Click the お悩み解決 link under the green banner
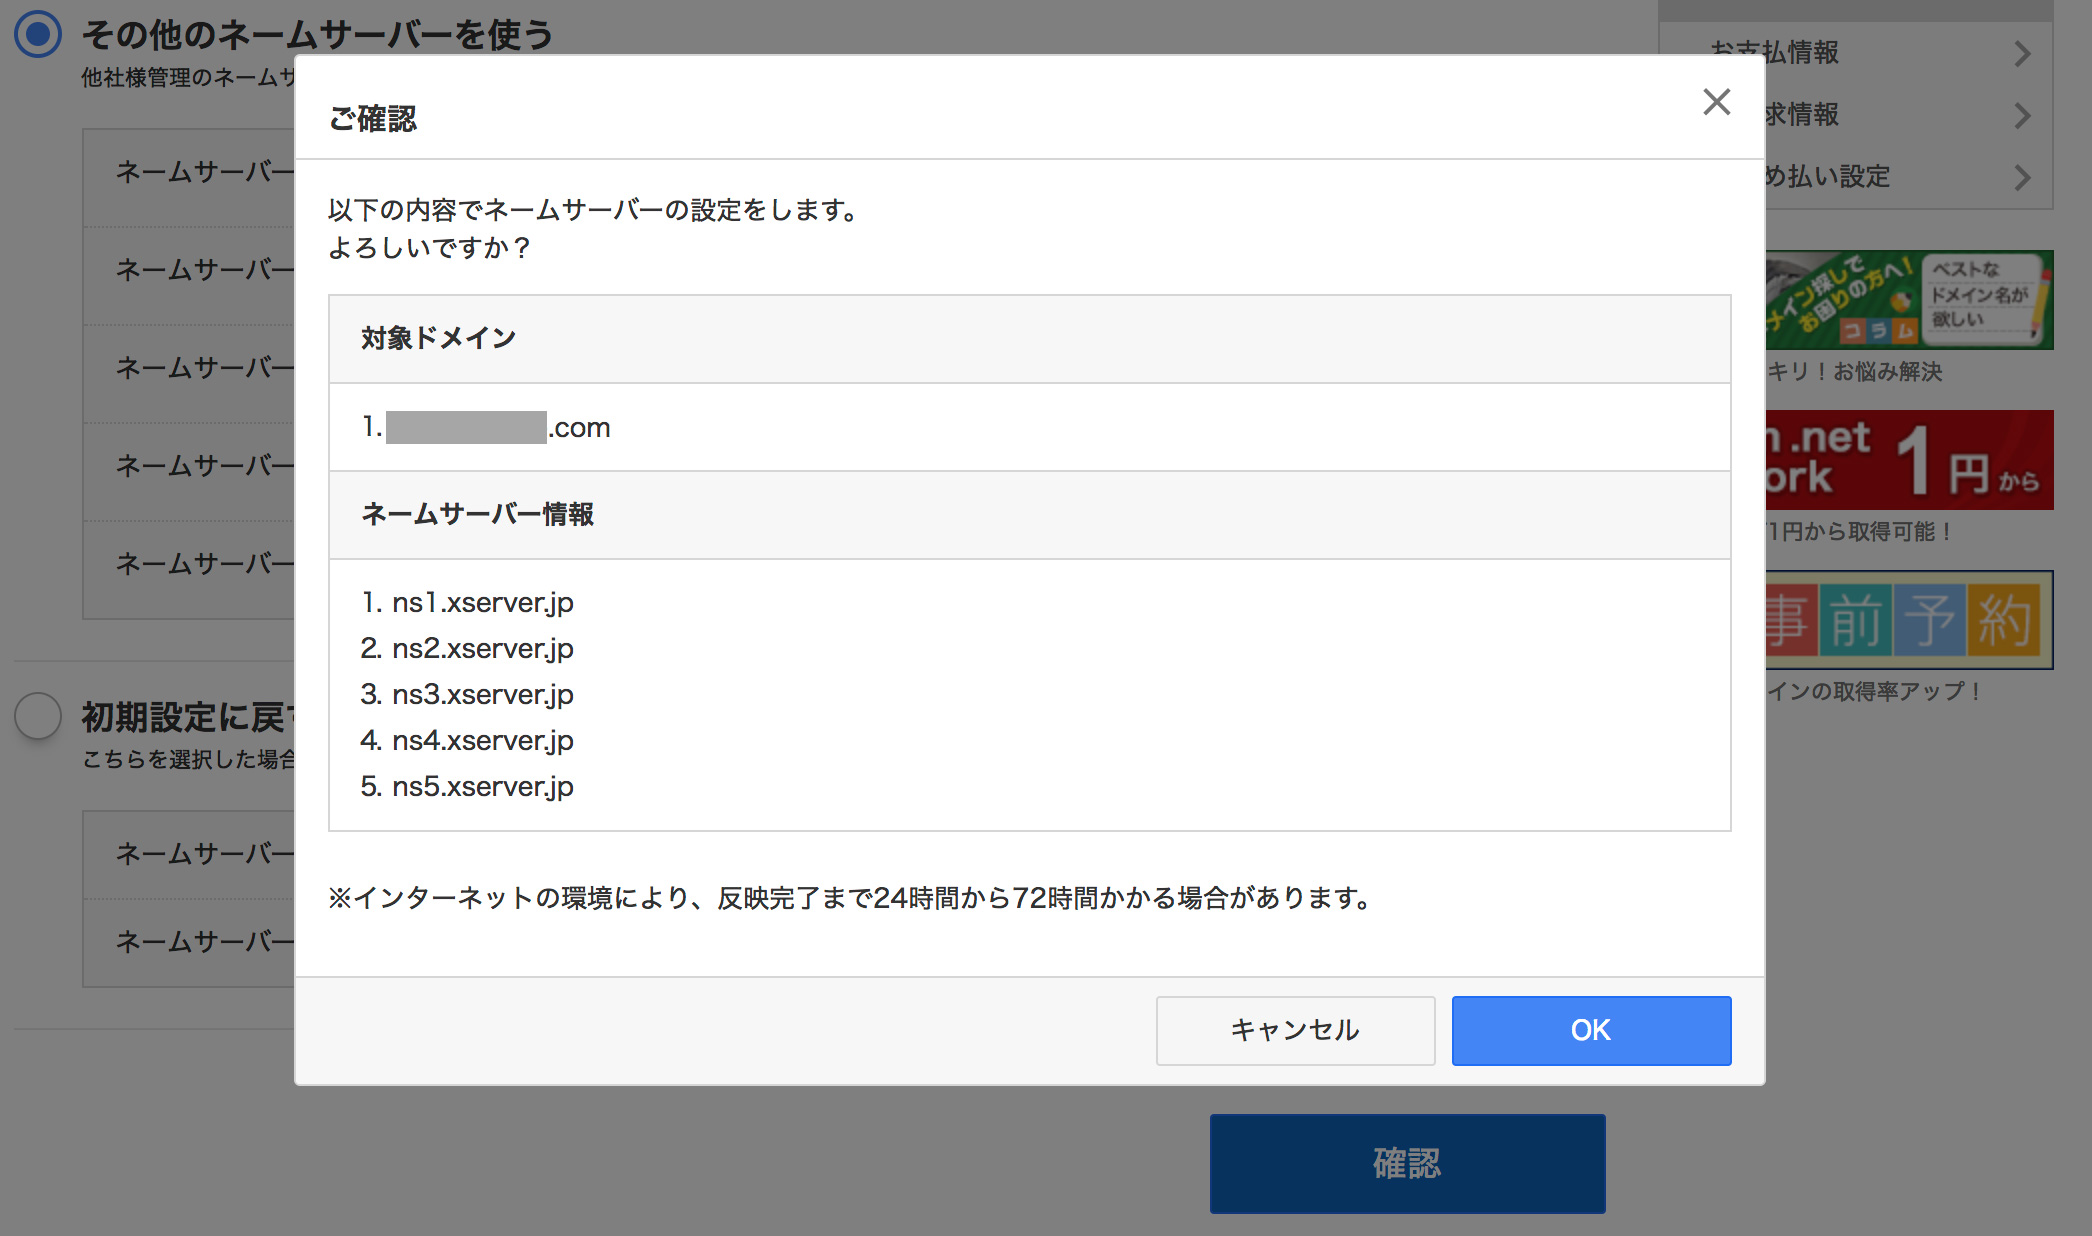 click(x=1854, y=372)
